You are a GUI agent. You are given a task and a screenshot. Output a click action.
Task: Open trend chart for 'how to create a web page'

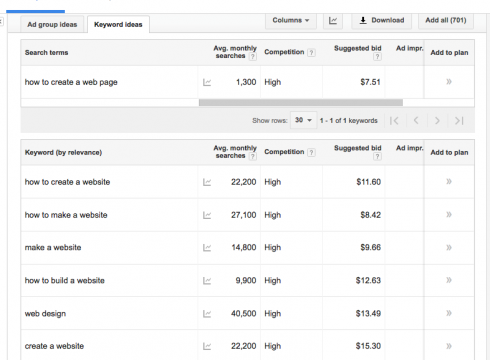207,82
